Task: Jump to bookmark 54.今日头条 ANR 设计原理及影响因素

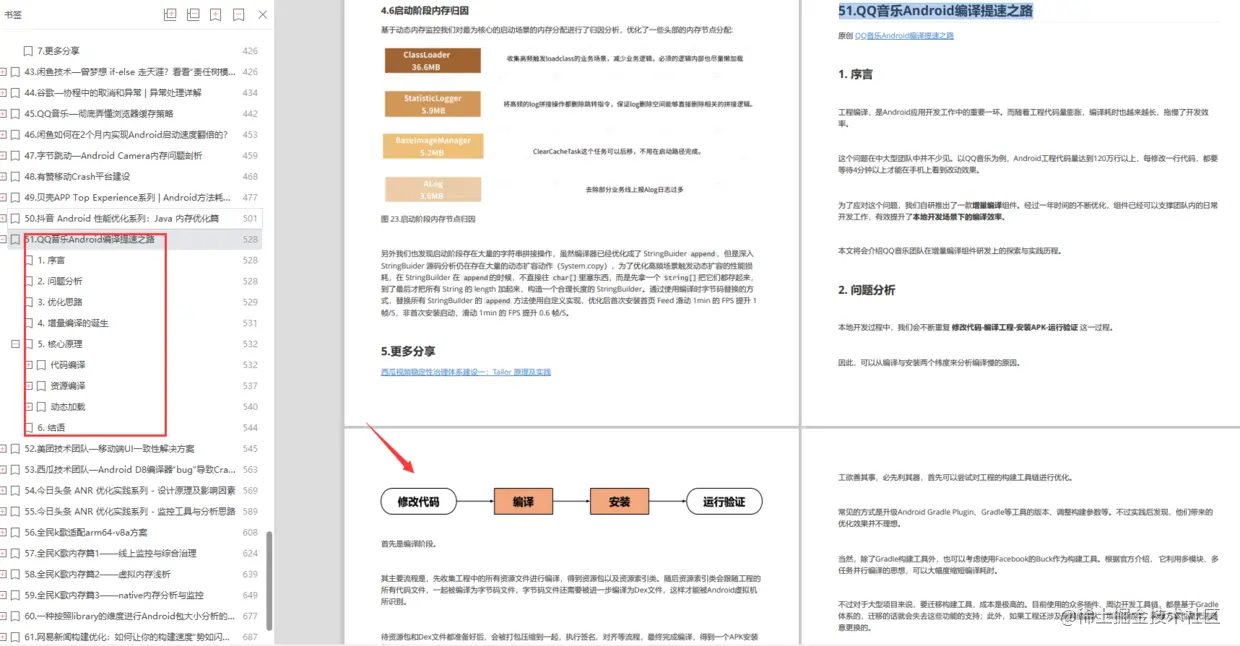Action: 130,491
